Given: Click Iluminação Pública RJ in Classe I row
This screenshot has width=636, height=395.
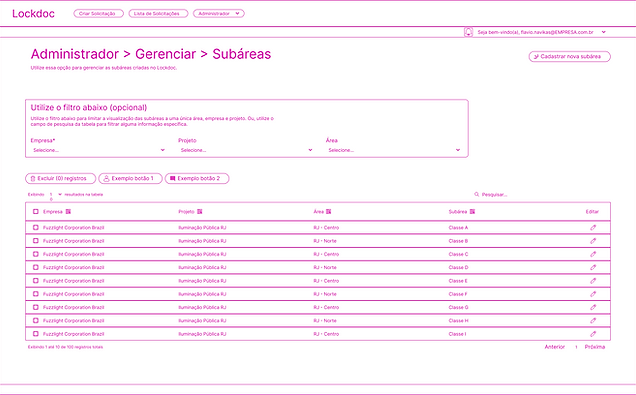Looking at the screenshot, I should (202, 334).
